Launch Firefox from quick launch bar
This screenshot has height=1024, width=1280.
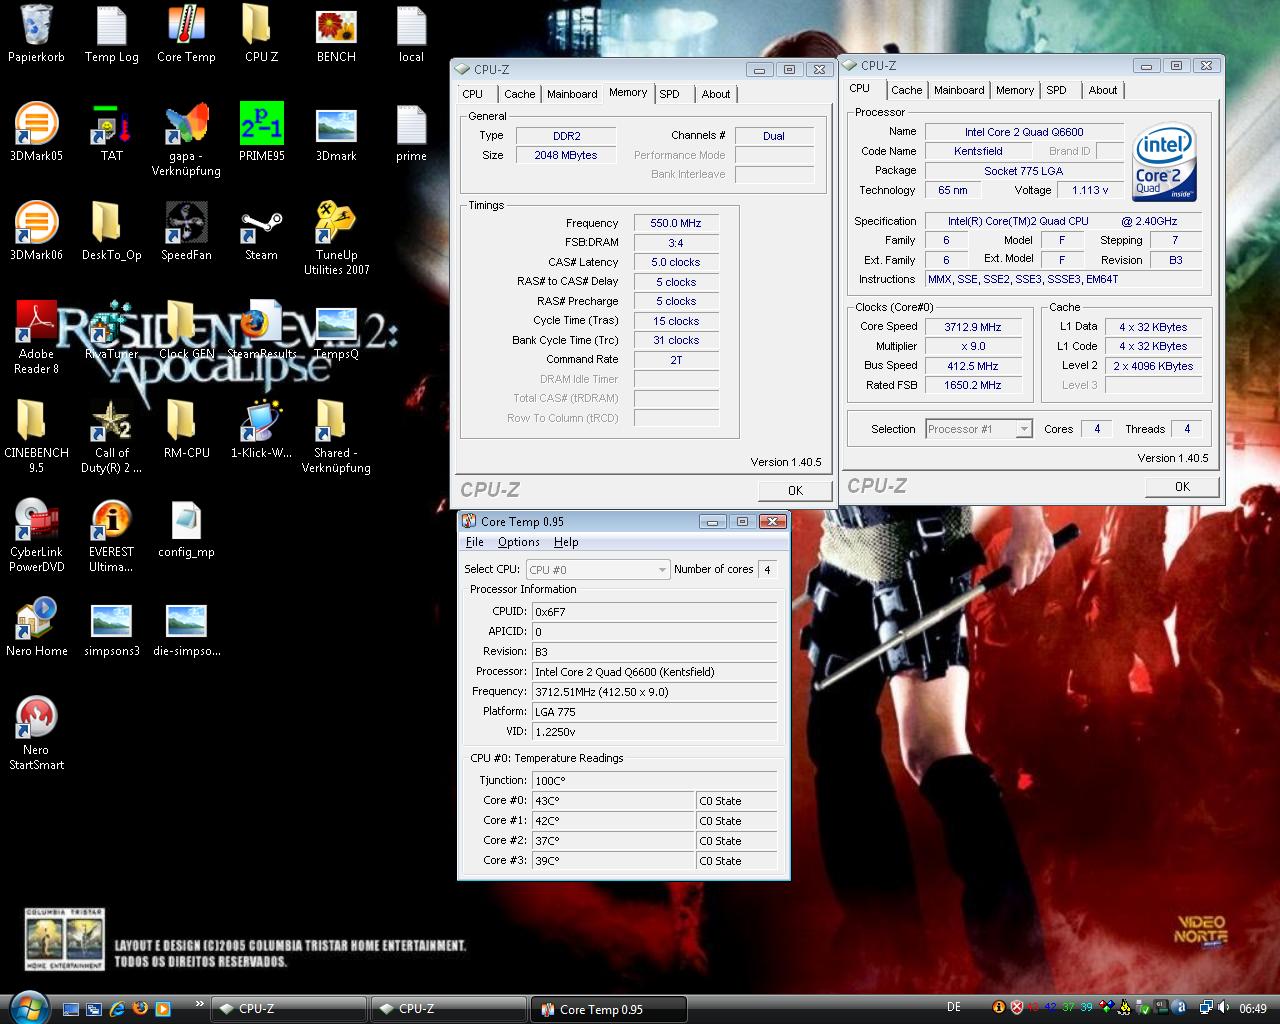point(139,1009)
